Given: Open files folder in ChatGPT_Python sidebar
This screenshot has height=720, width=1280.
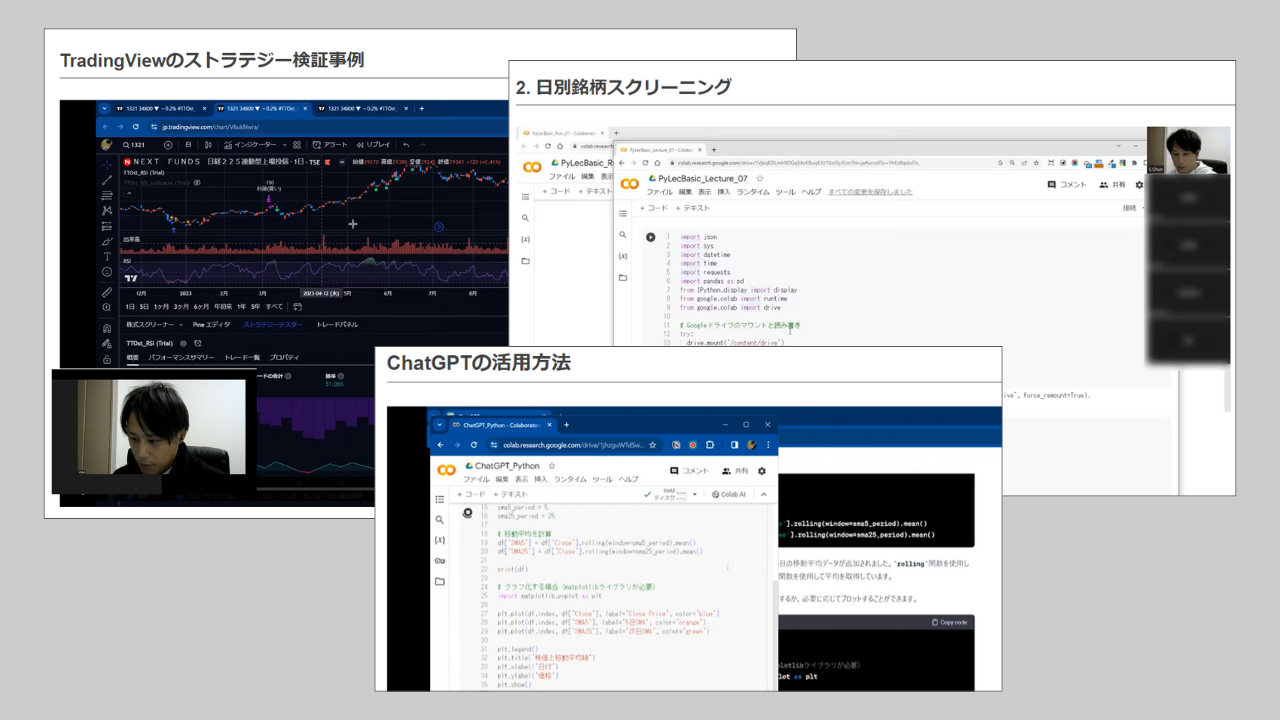Looking at the screenshot, I should pos(440,581).
